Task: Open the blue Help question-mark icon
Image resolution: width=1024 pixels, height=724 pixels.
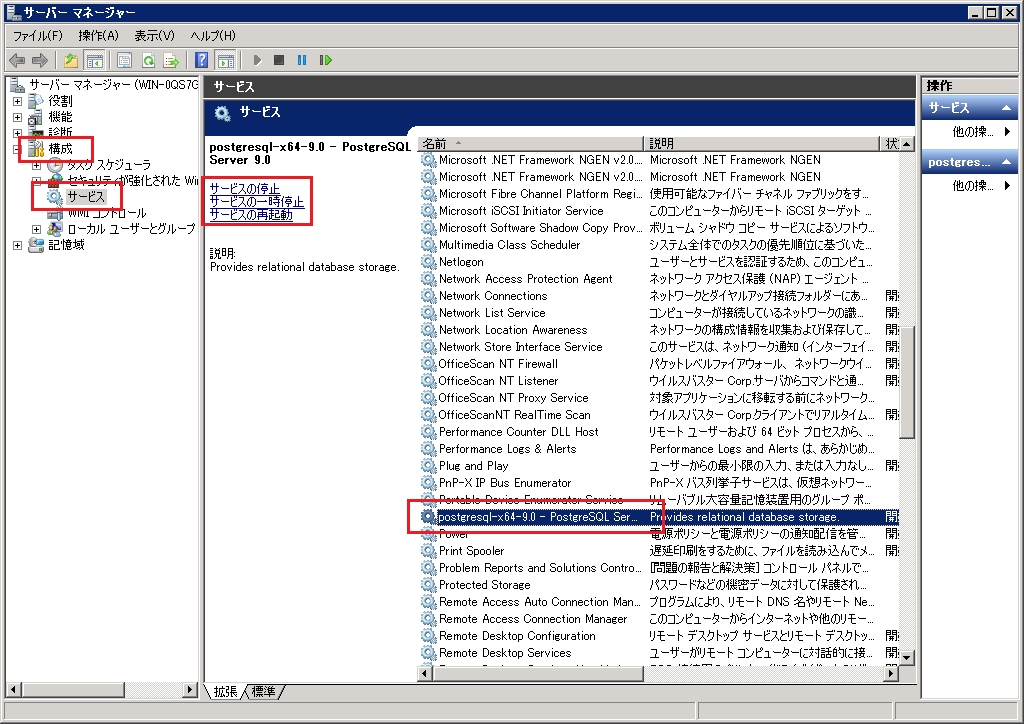Action: (x=202, y=60)
